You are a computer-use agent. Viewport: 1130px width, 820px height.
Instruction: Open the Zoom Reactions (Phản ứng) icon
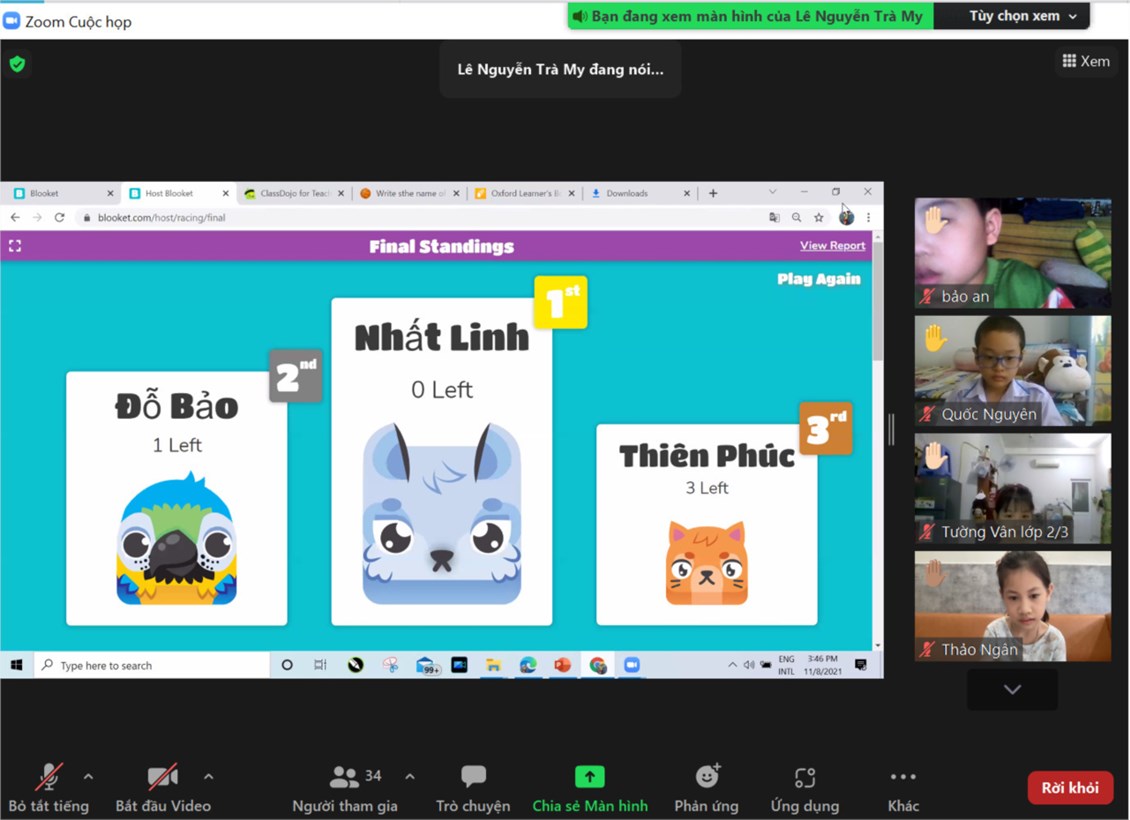[x=707, y=777]
